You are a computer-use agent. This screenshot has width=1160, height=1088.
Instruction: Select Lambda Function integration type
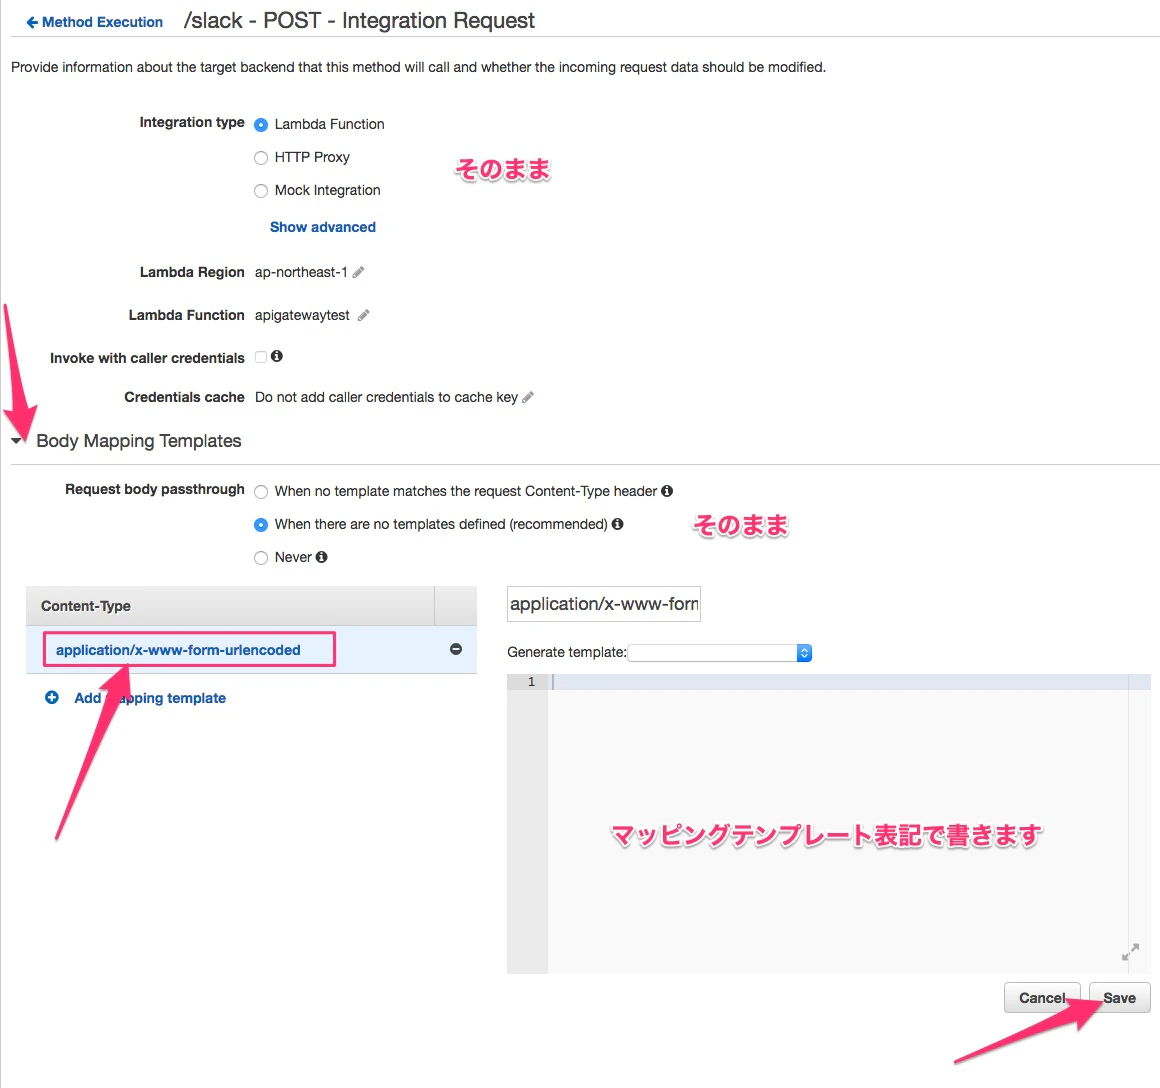click(260, 125)
